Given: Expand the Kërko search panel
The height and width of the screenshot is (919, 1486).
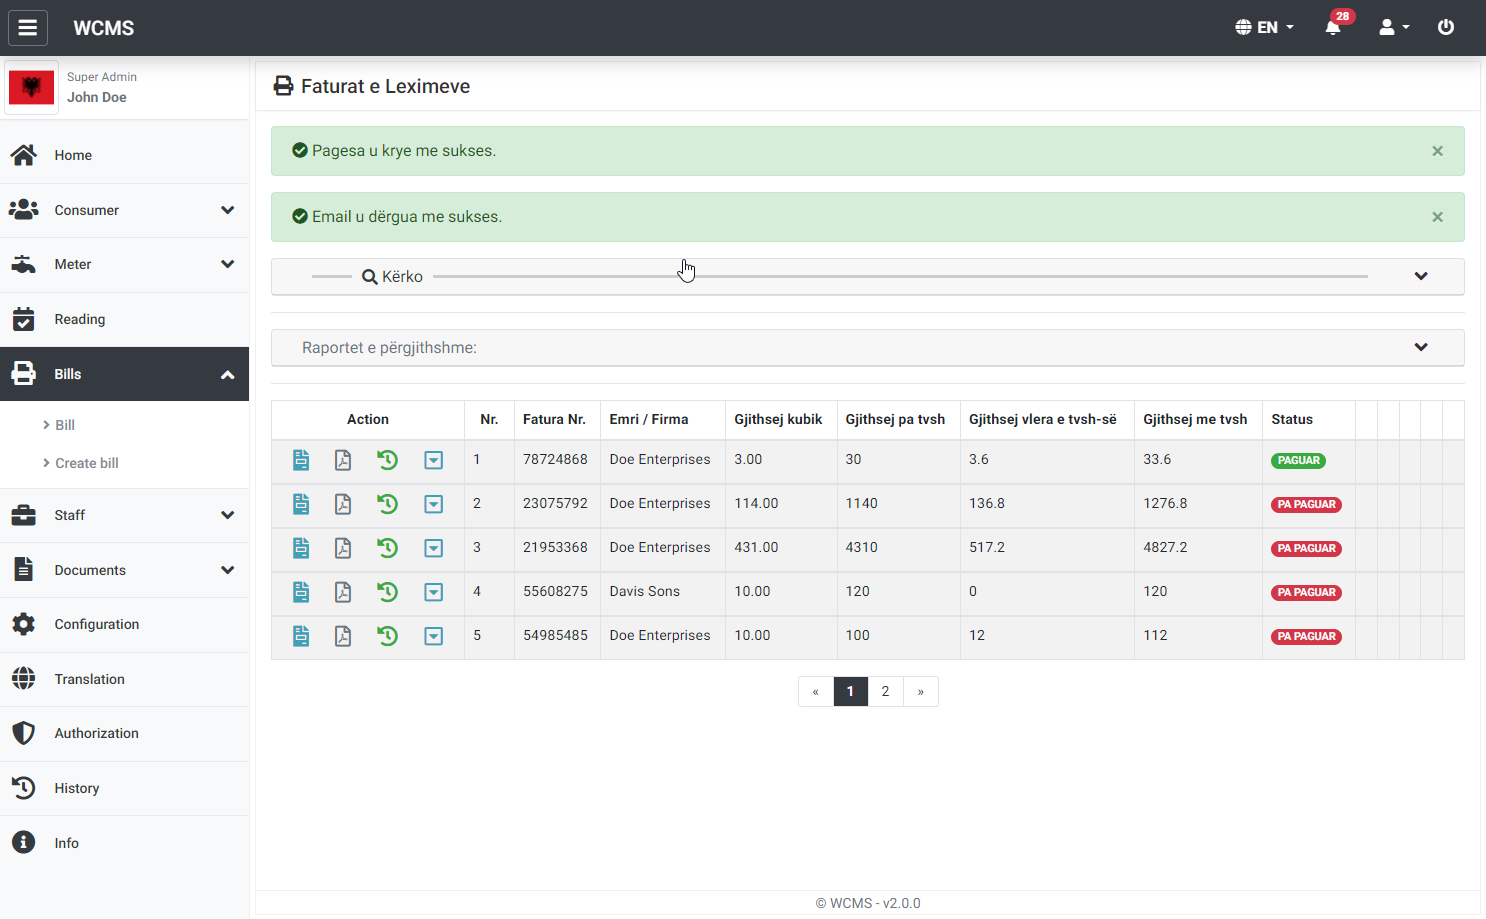Looking at the screenshot, I should [x=867, y=277].
